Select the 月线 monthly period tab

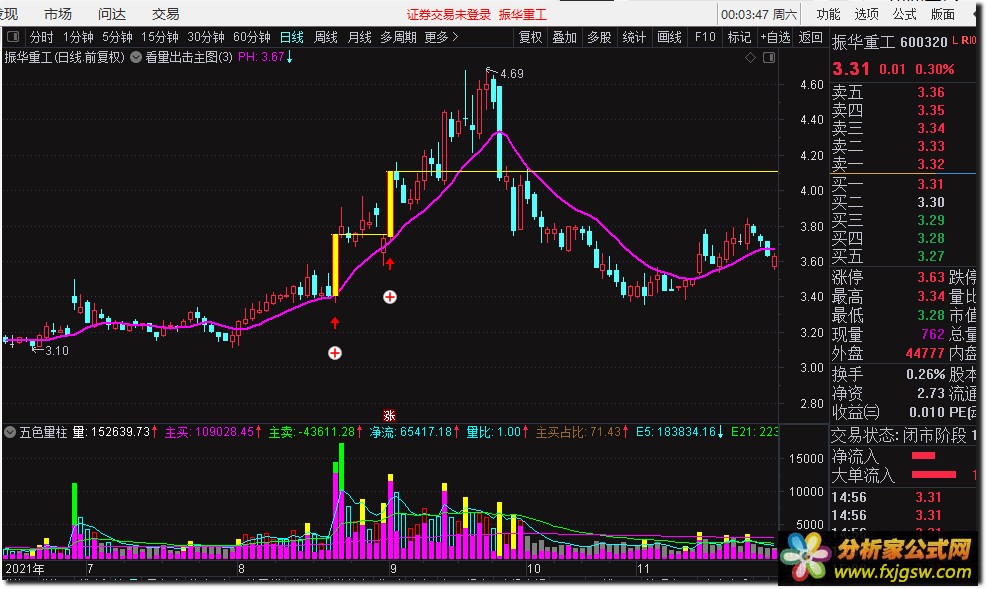tap(360, 37)
